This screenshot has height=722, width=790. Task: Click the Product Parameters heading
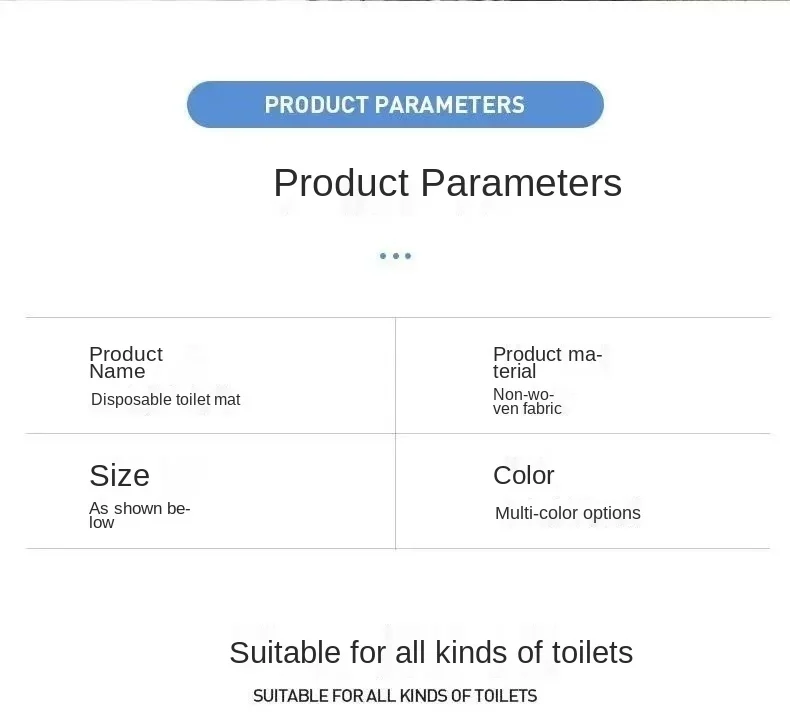(447, 183)
